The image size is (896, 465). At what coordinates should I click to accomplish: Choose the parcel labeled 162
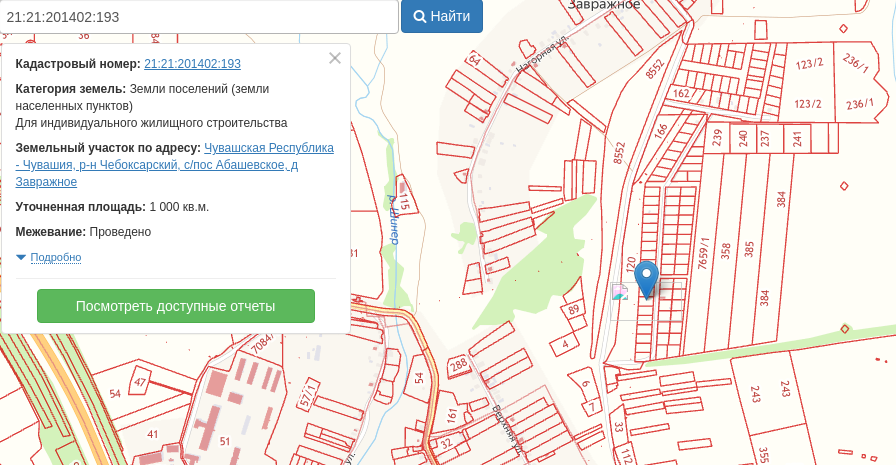[682, 93]
